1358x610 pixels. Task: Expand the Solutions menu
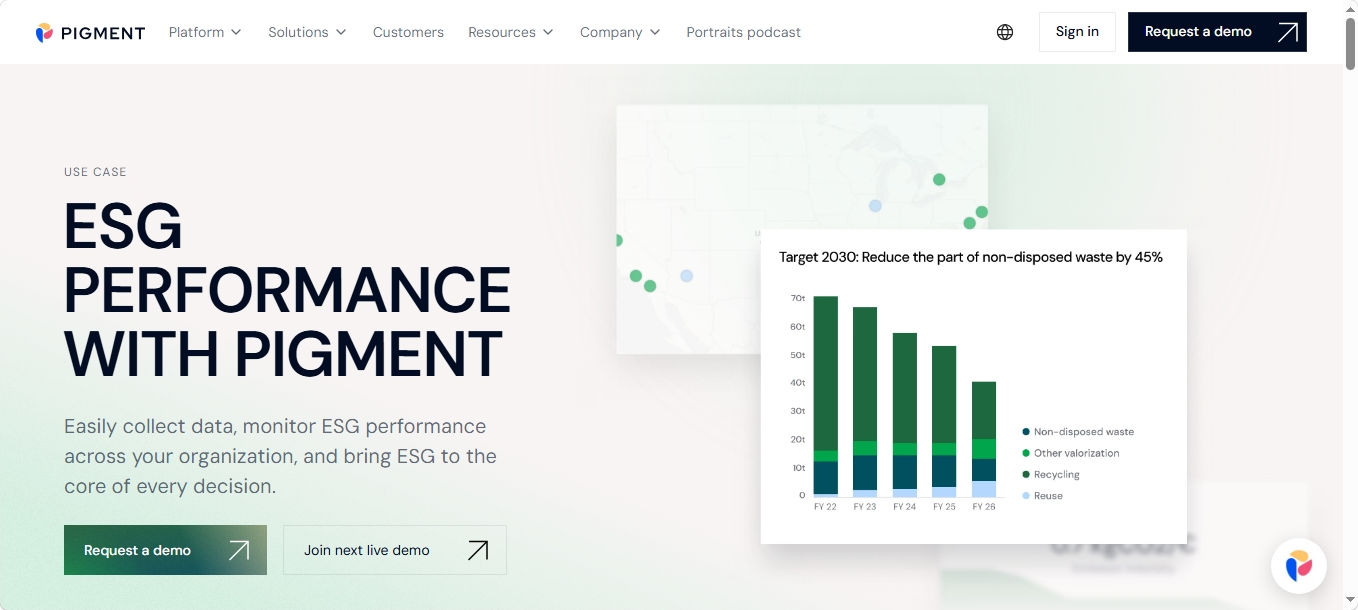click(x=307, y=32)
